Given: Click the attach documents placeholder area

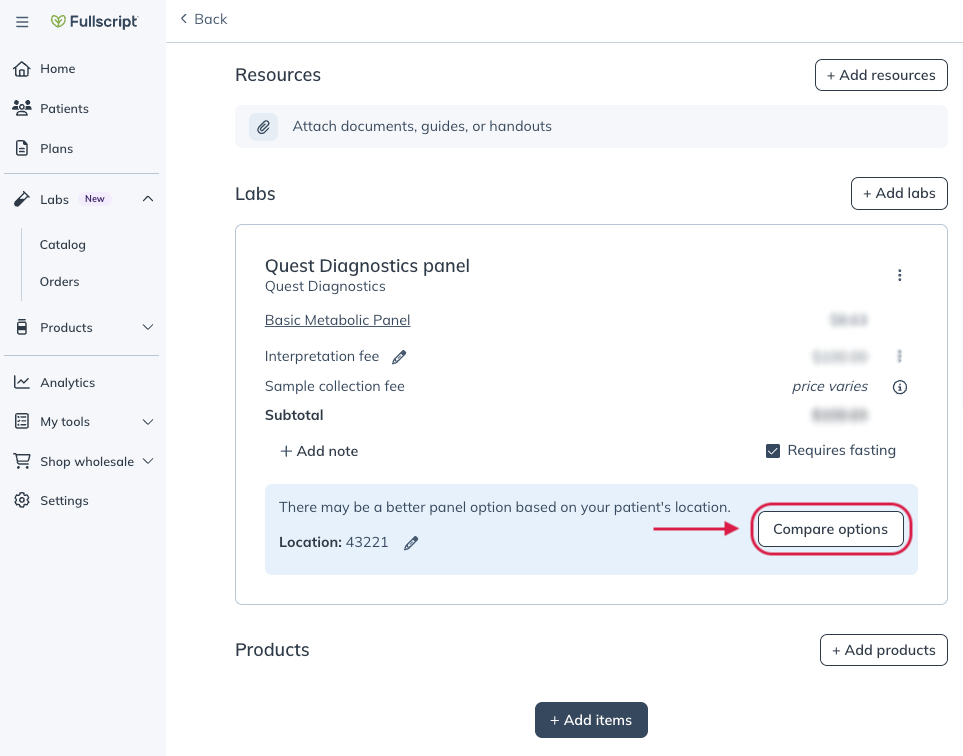Looking at the screenshot, I should 591,127.
